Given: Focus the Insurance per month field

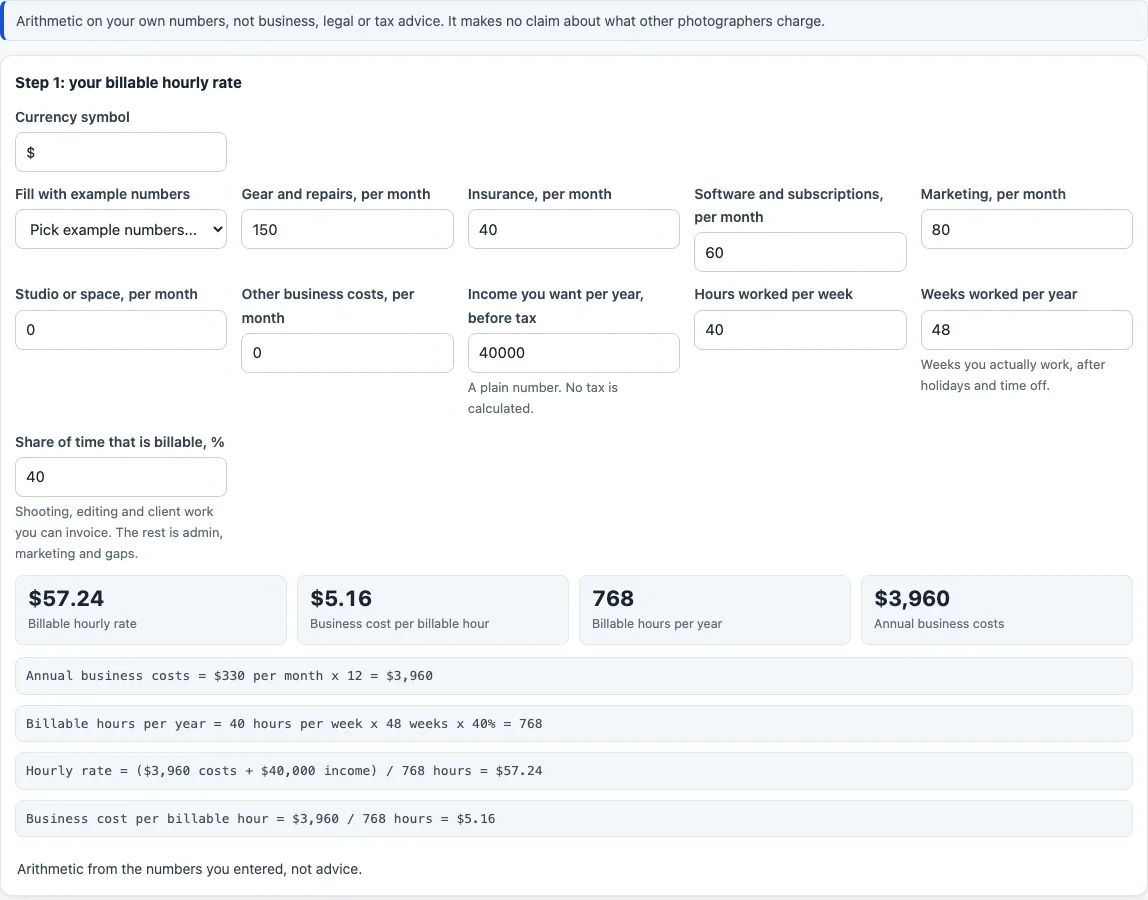Looking at the screenshot, I should point(573,229).
